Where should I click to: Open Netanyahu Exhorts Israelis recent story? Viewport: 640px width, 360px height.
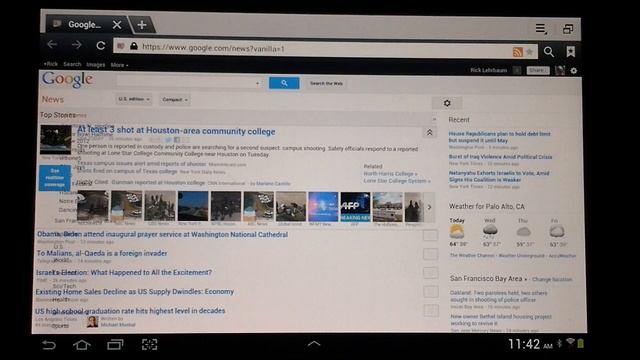499,176
